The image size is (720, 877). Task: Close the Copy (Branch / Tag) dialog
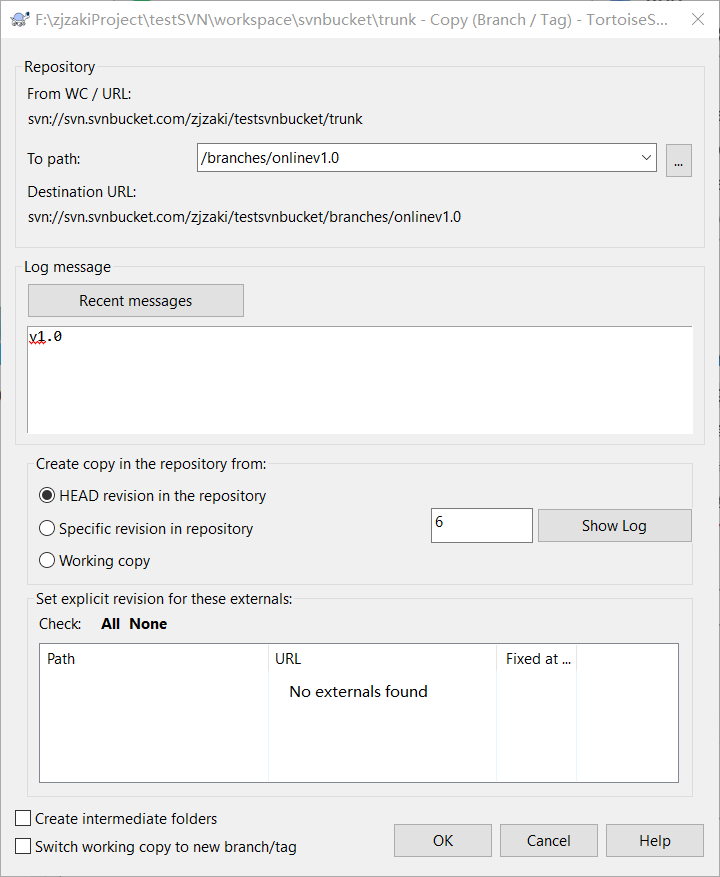[x=696, y=19]
